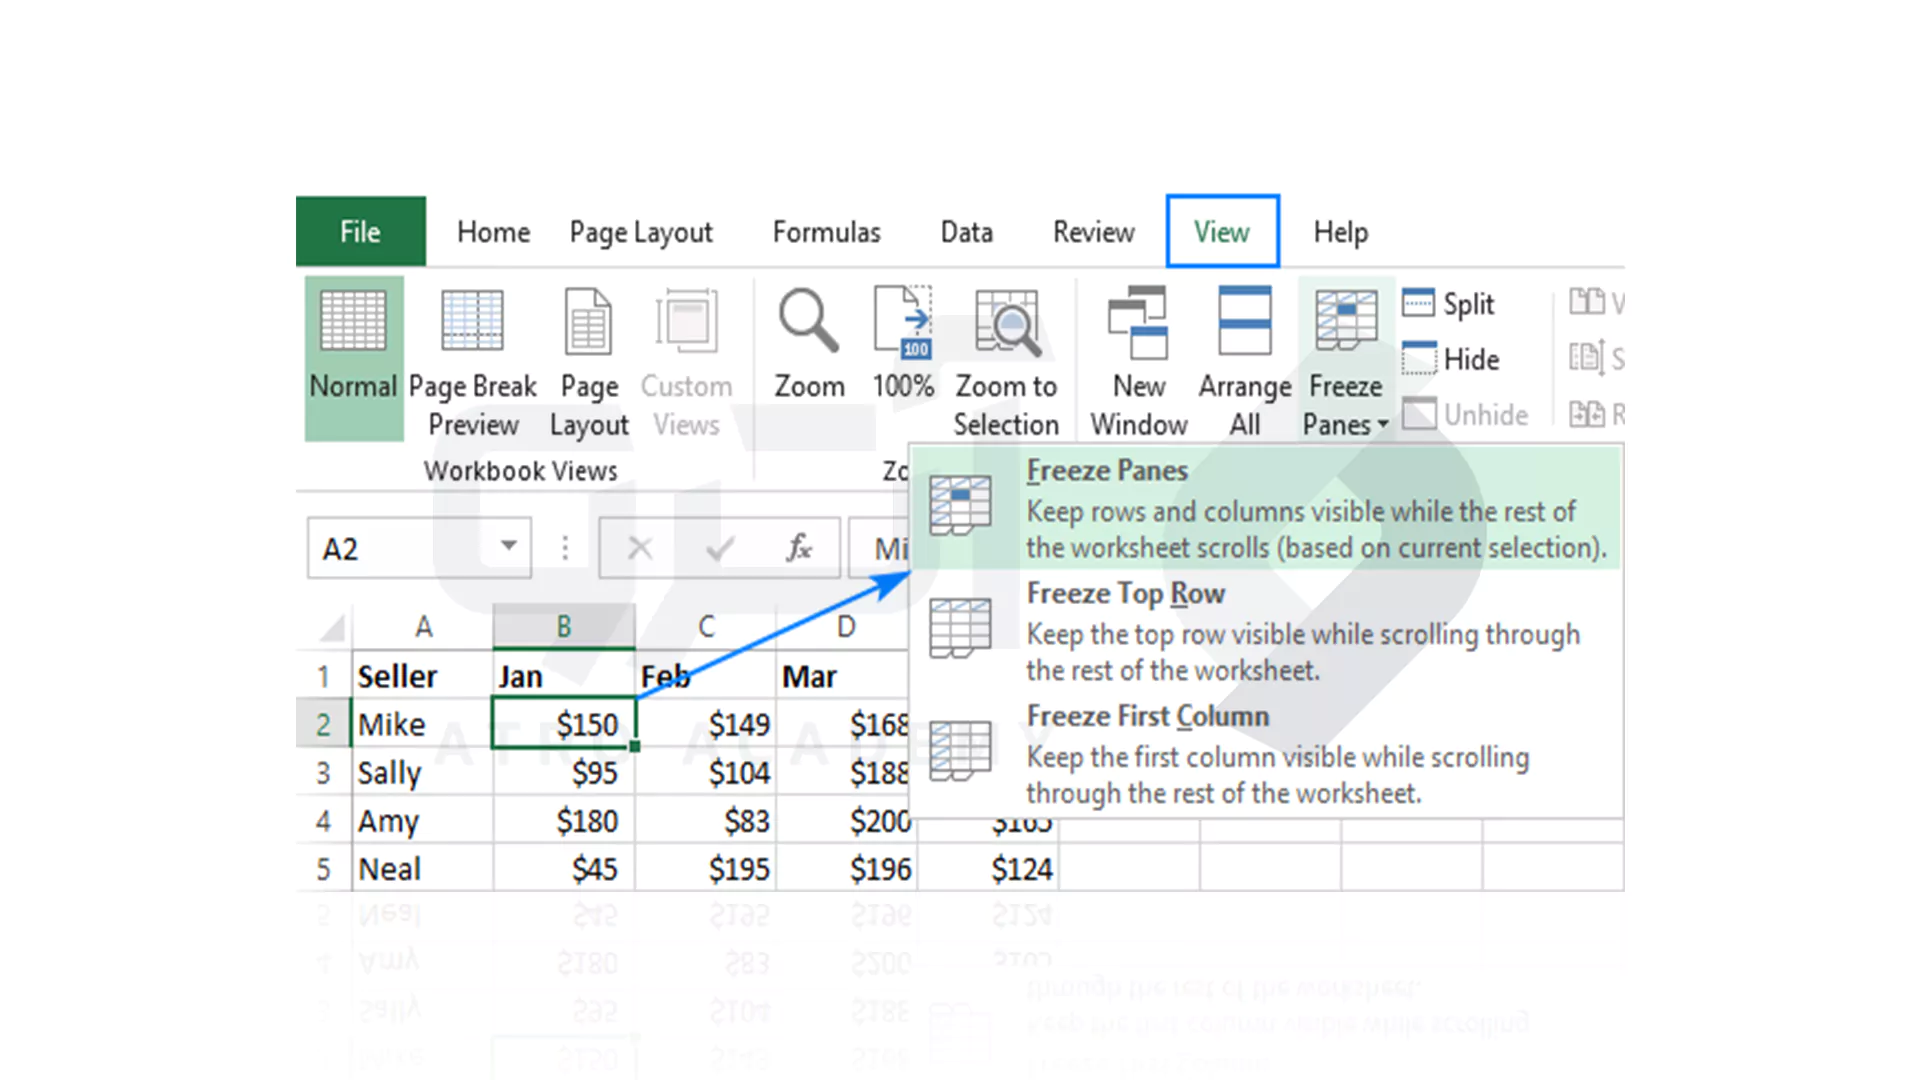Open the View ribbon tab
1920x1080 pixels.
(x=1221, y=231)
